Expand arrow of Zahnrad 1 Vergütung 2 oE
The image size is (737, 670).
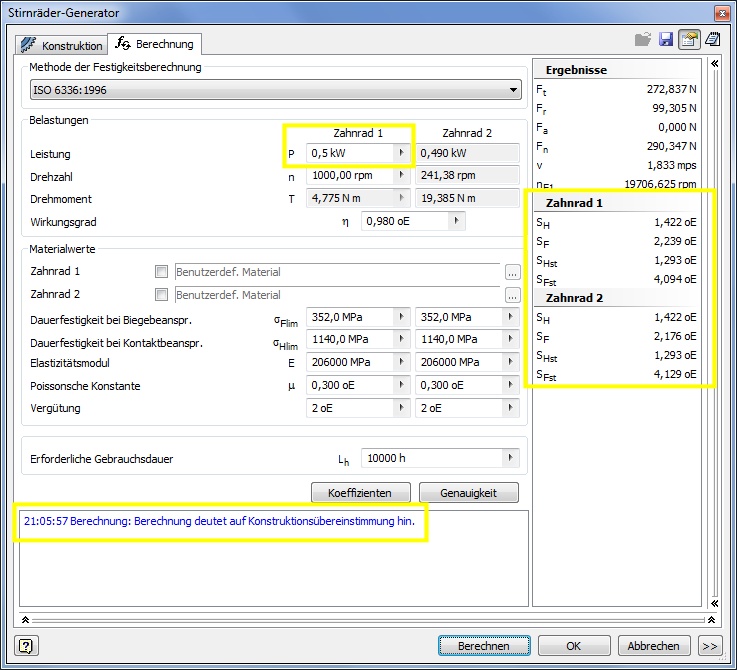pyautogui.click(x=401, y=408)
